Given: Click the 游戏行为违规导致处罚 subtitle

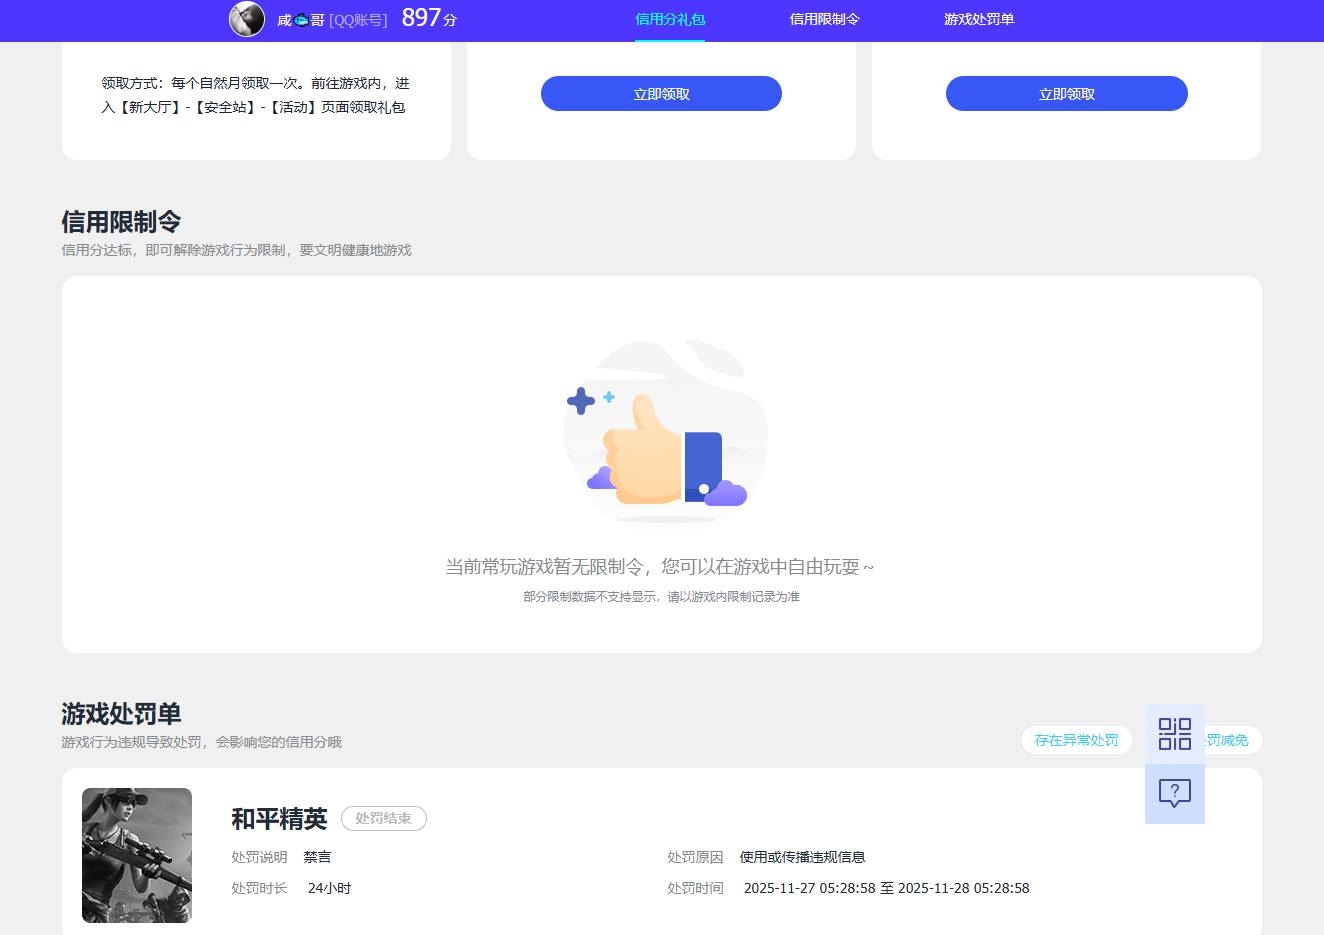Looking at the screenshot, I should [x=201, y=742].
